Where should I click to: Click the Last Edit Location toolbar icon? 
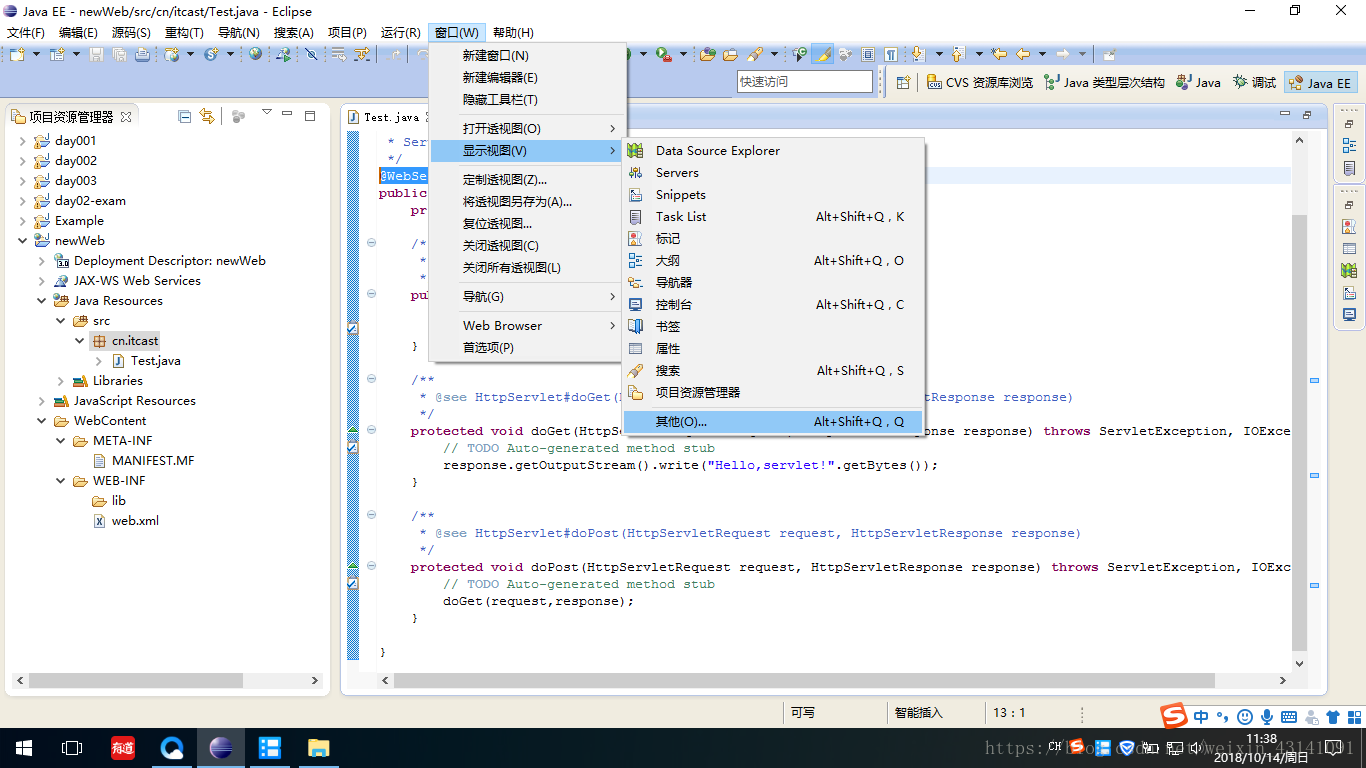pos(998,54)
